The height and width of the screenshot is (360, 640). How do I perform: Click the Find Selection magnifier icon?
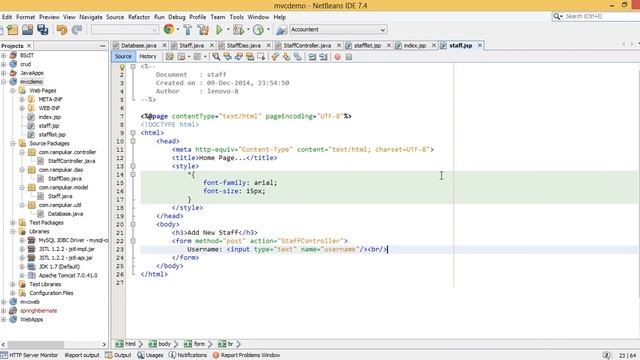click(216, 57)
